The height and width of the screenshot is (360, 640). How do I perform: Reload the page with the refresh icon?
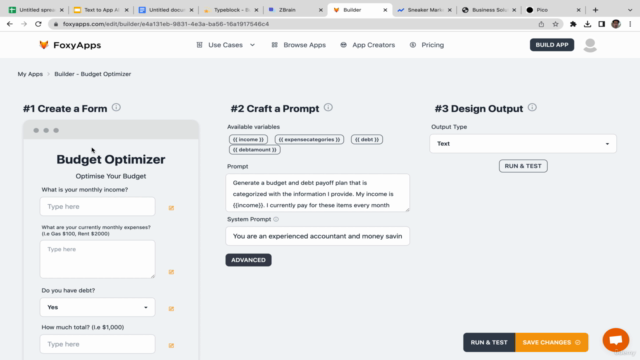(x=38, y=24)
